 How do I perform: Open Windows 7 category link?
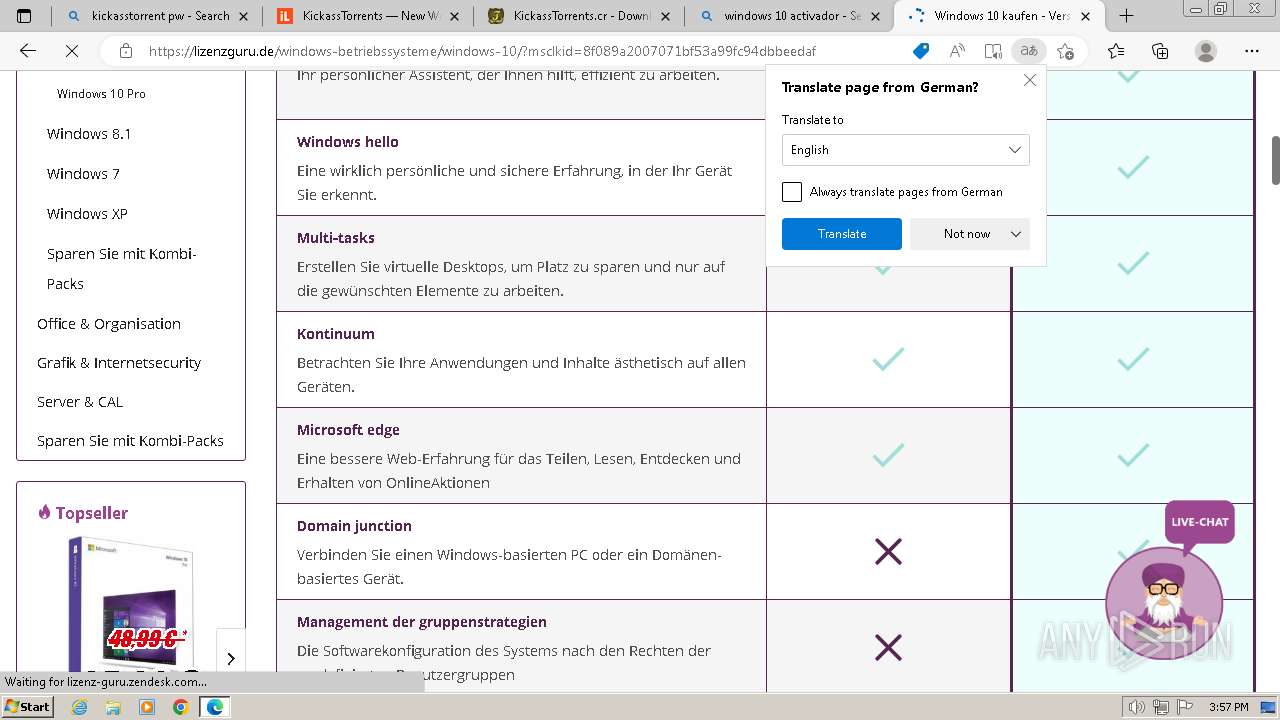[83, 174]
